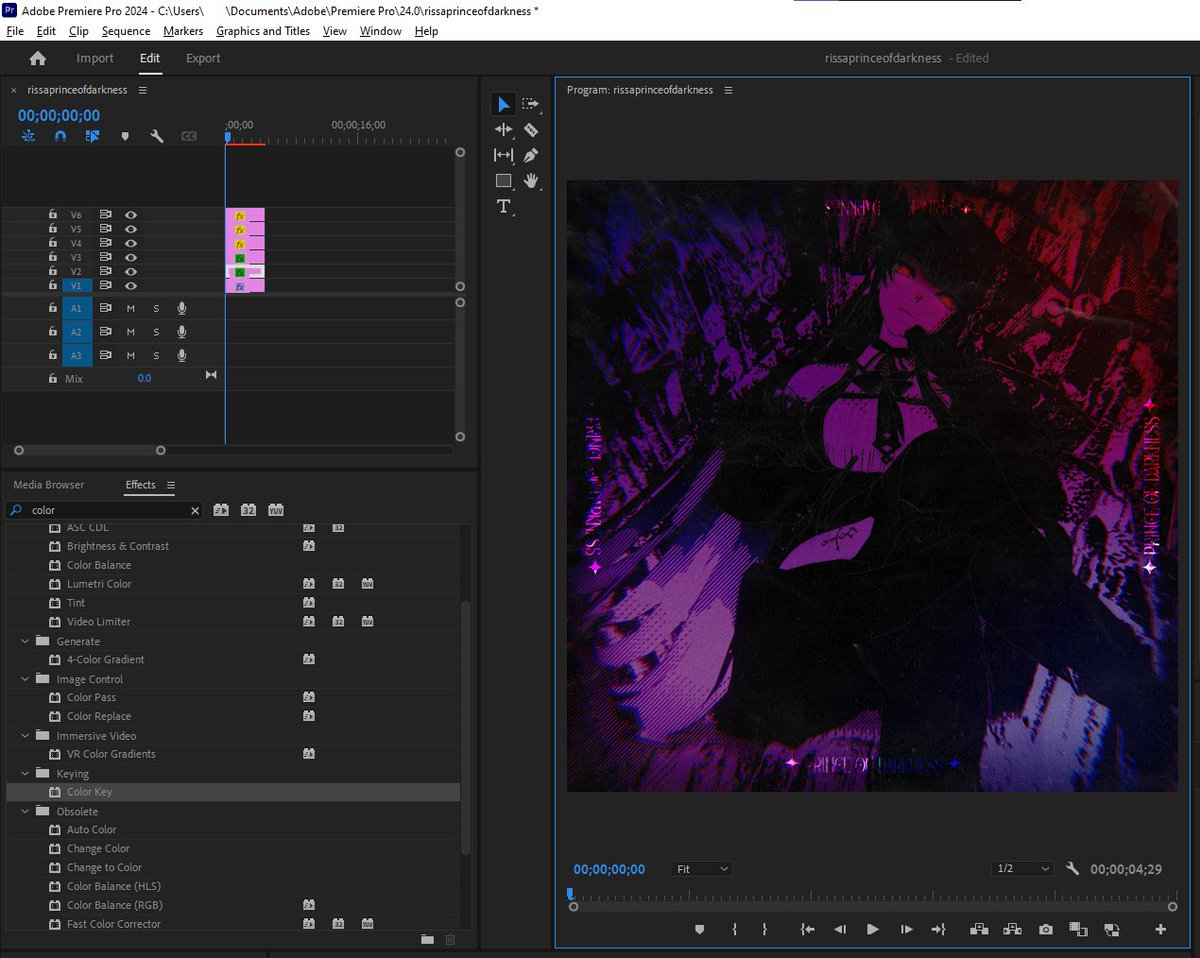Switch to Media Browser tab
1200x958 pixels.
[x=49, y=485]
